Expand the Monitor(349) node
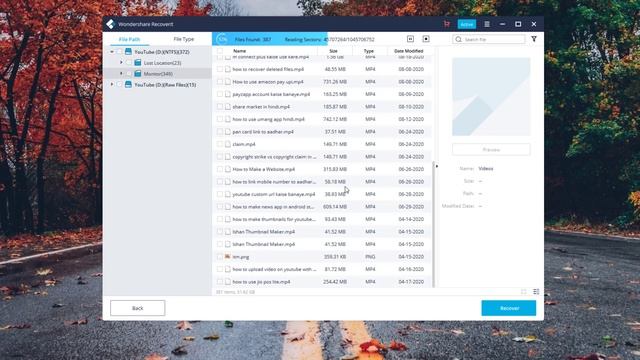The width and height of the screenshot is (640, 360). [x=121, y=73]
